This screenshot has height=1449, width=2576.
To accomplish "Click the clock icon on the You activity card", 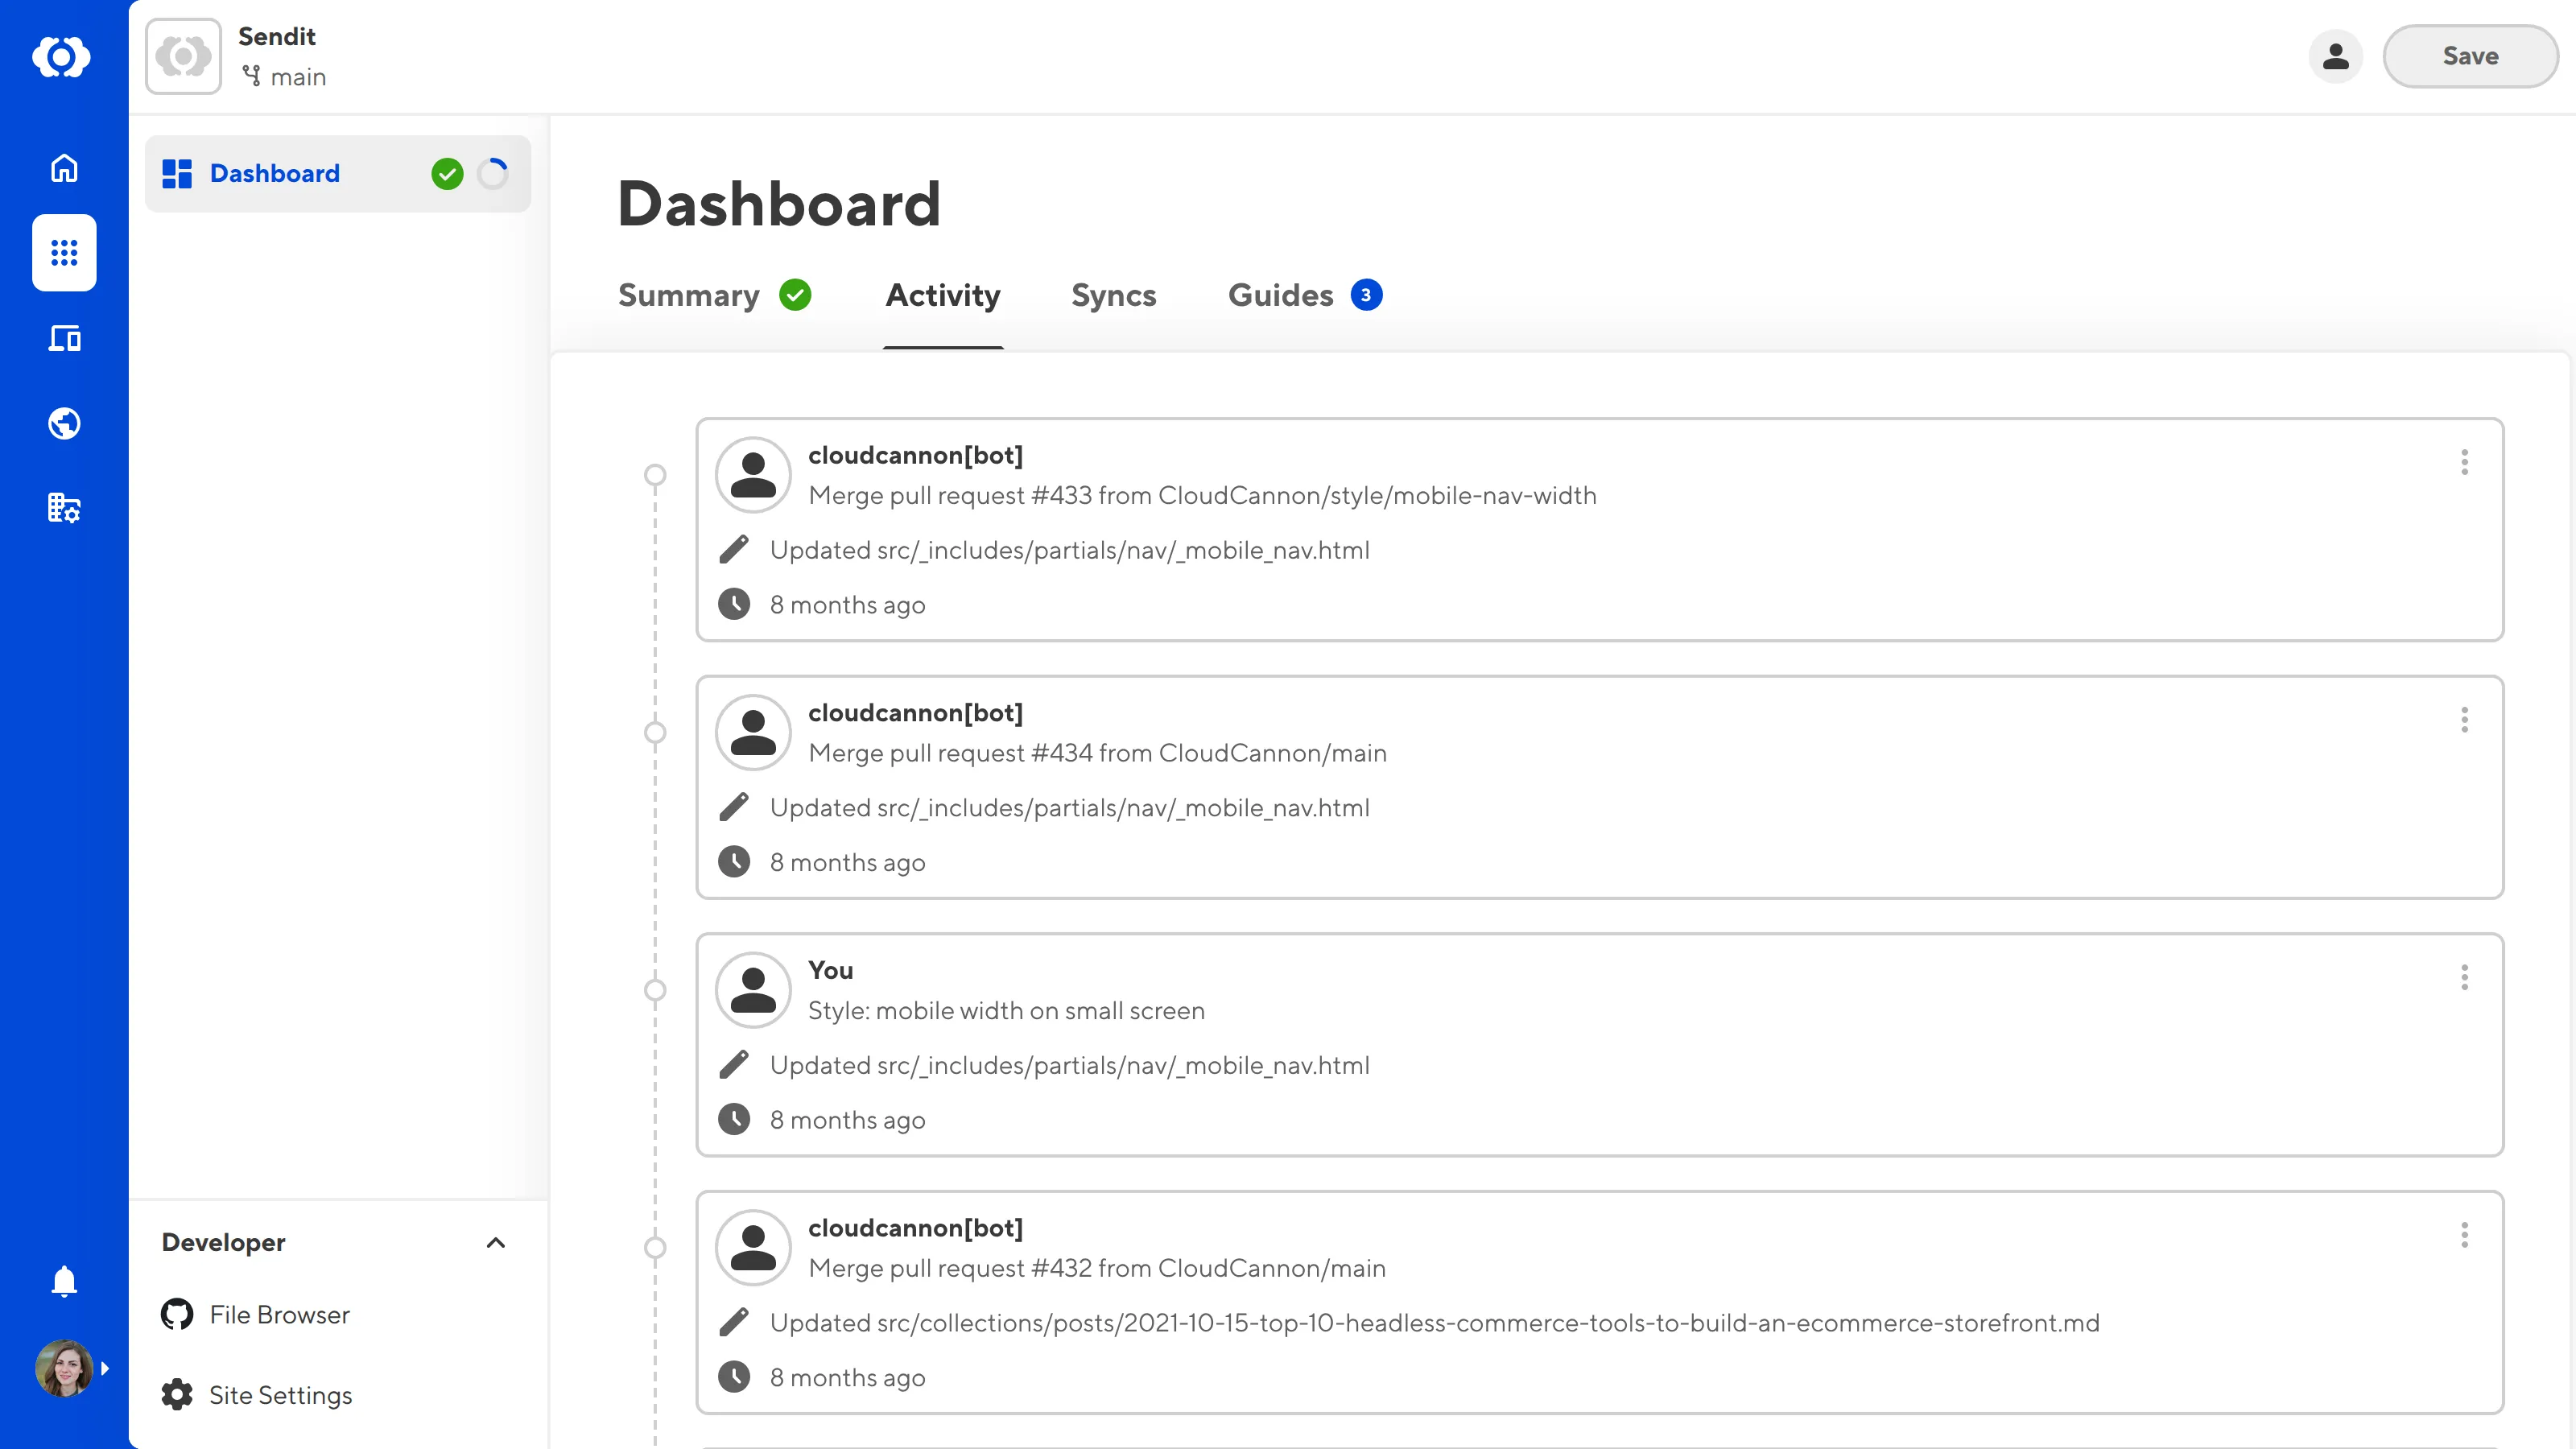I will tap(735, 1119).
